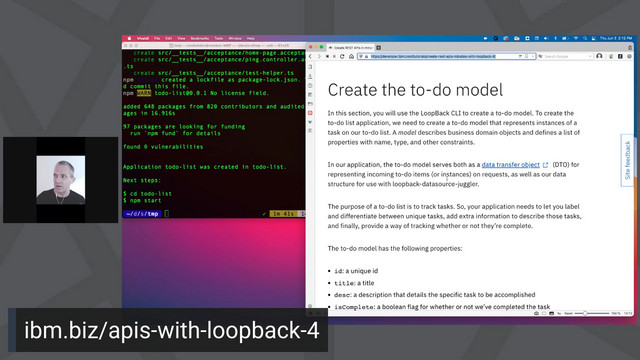Screen dimensions: 640x360
Task: Open the Site feedback side tab
Action: point(627,160)
